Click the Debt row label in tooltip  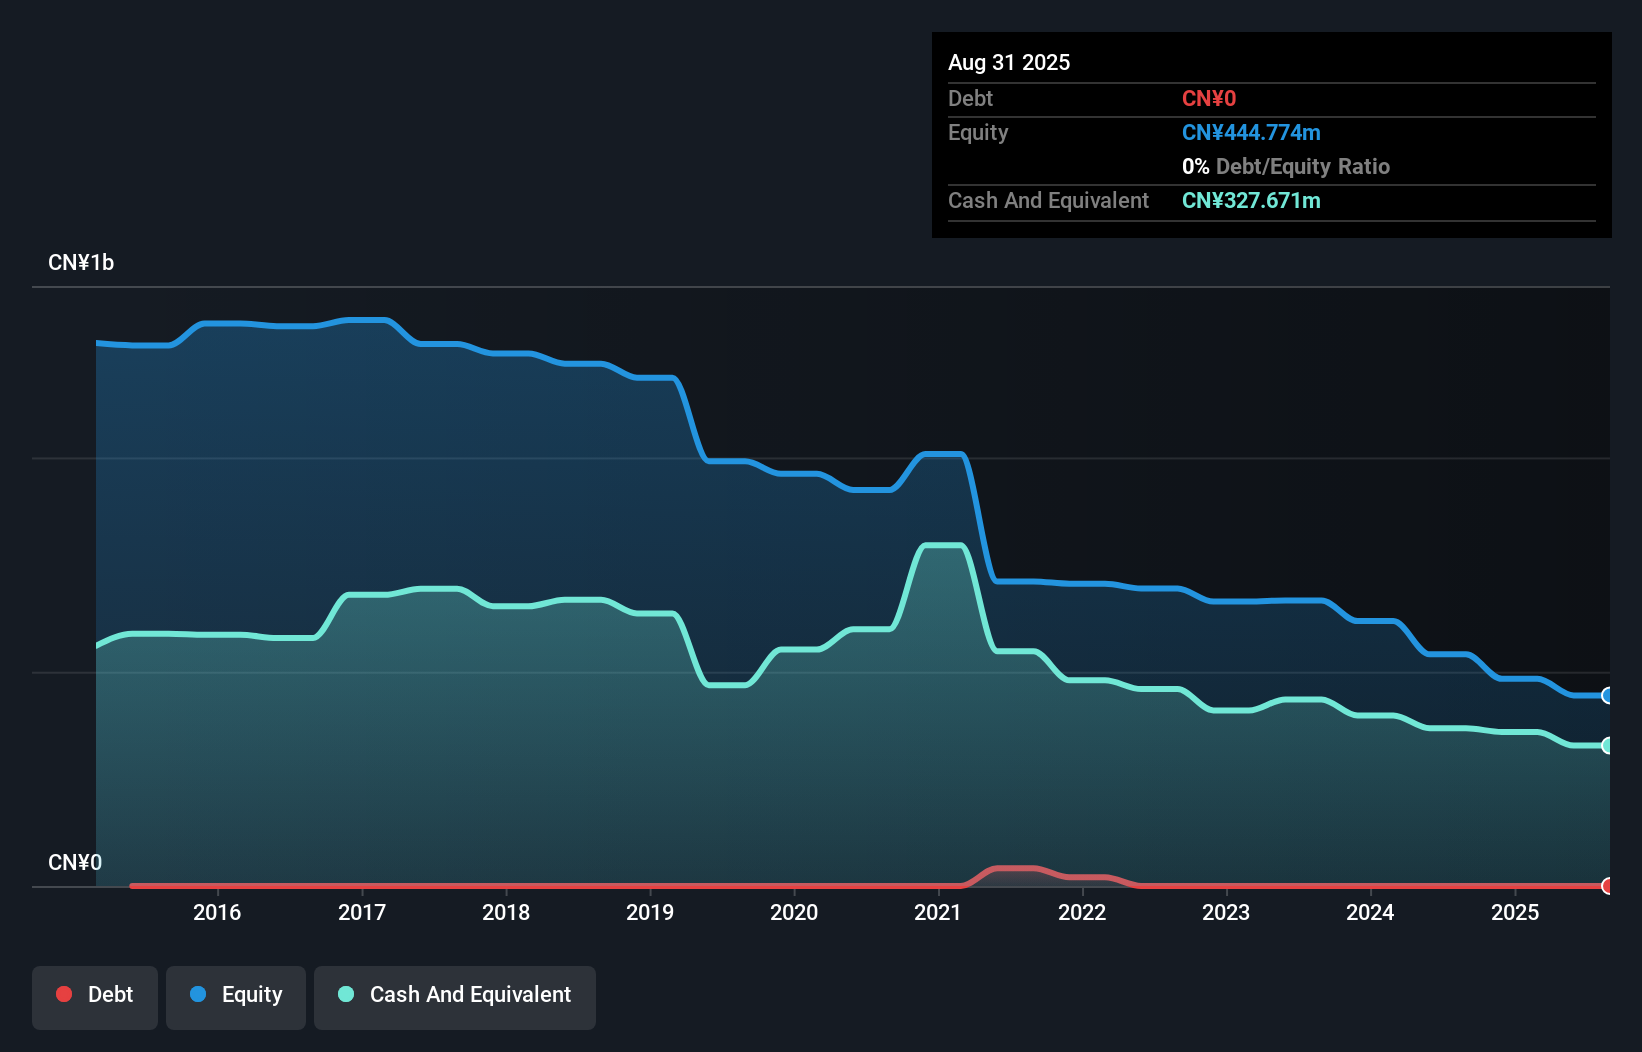point(970,98)
